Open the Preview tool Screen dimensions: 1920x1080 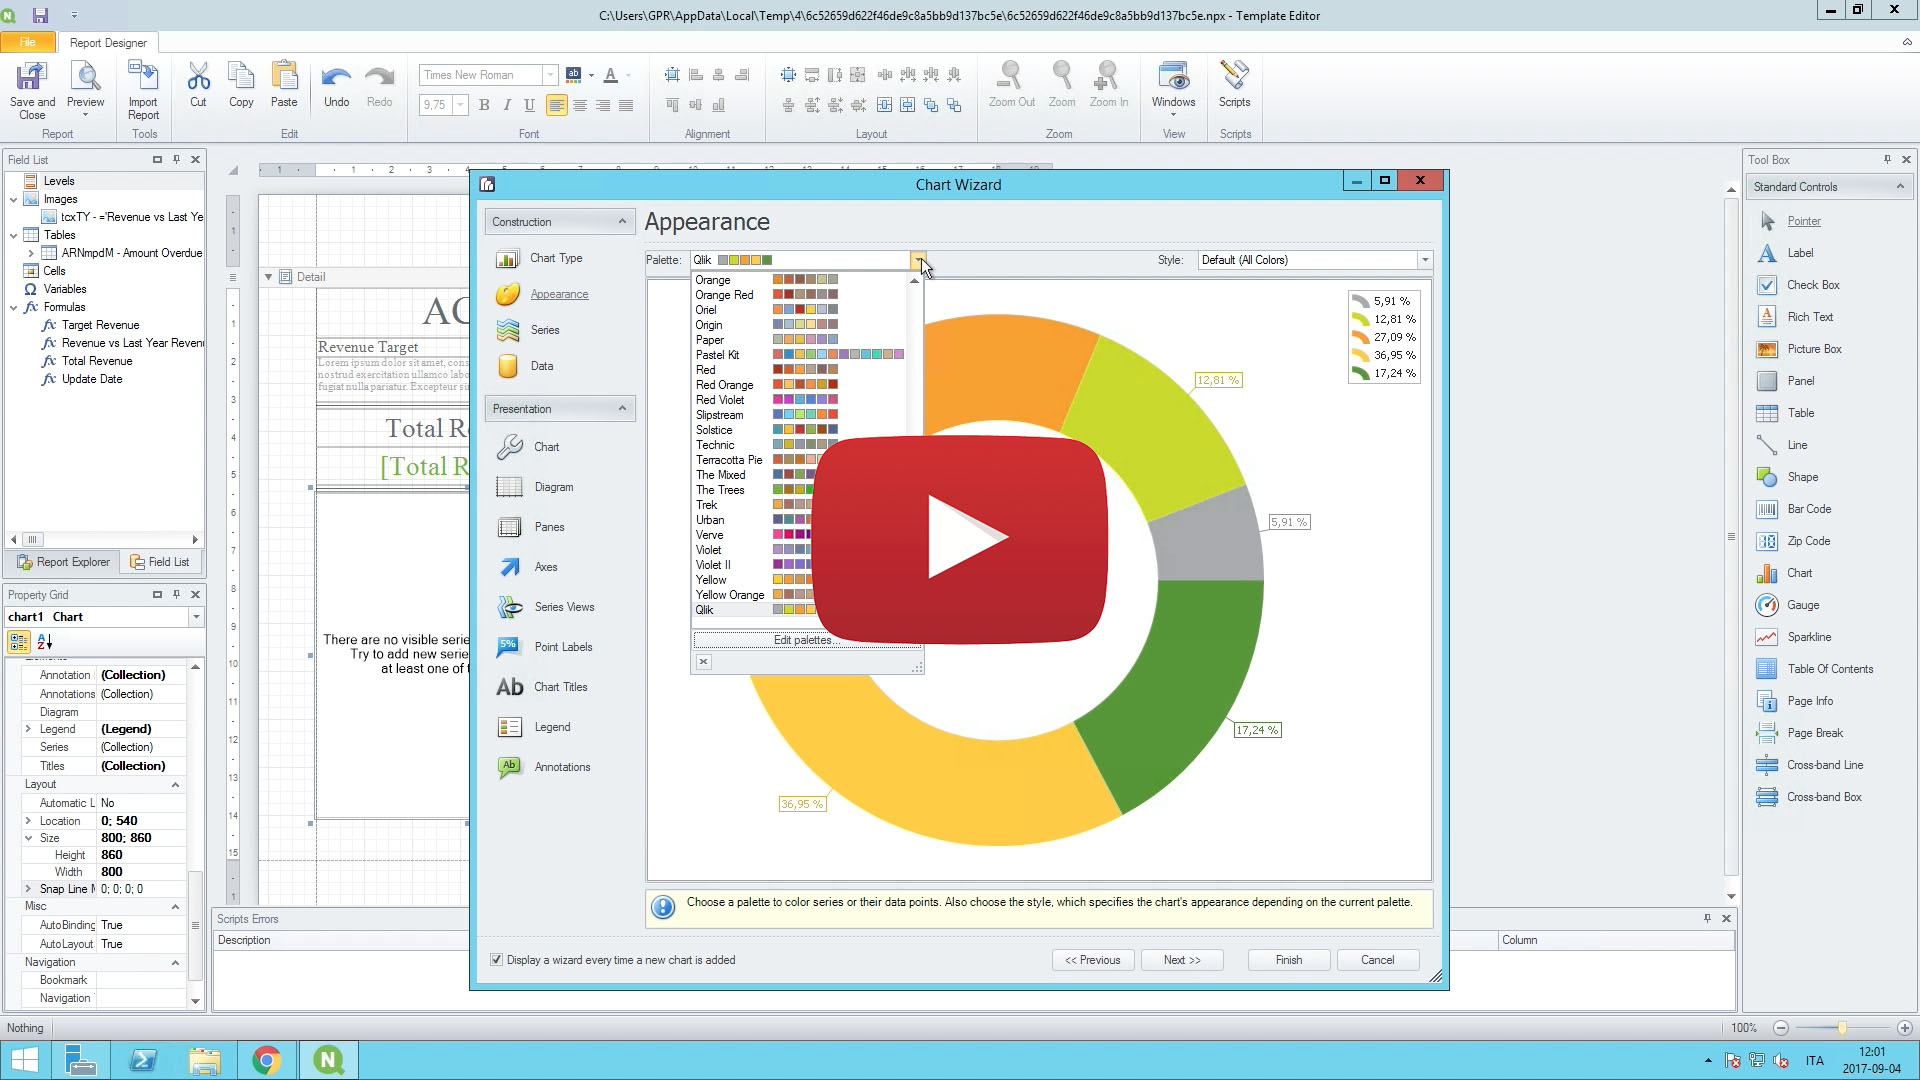85,78
